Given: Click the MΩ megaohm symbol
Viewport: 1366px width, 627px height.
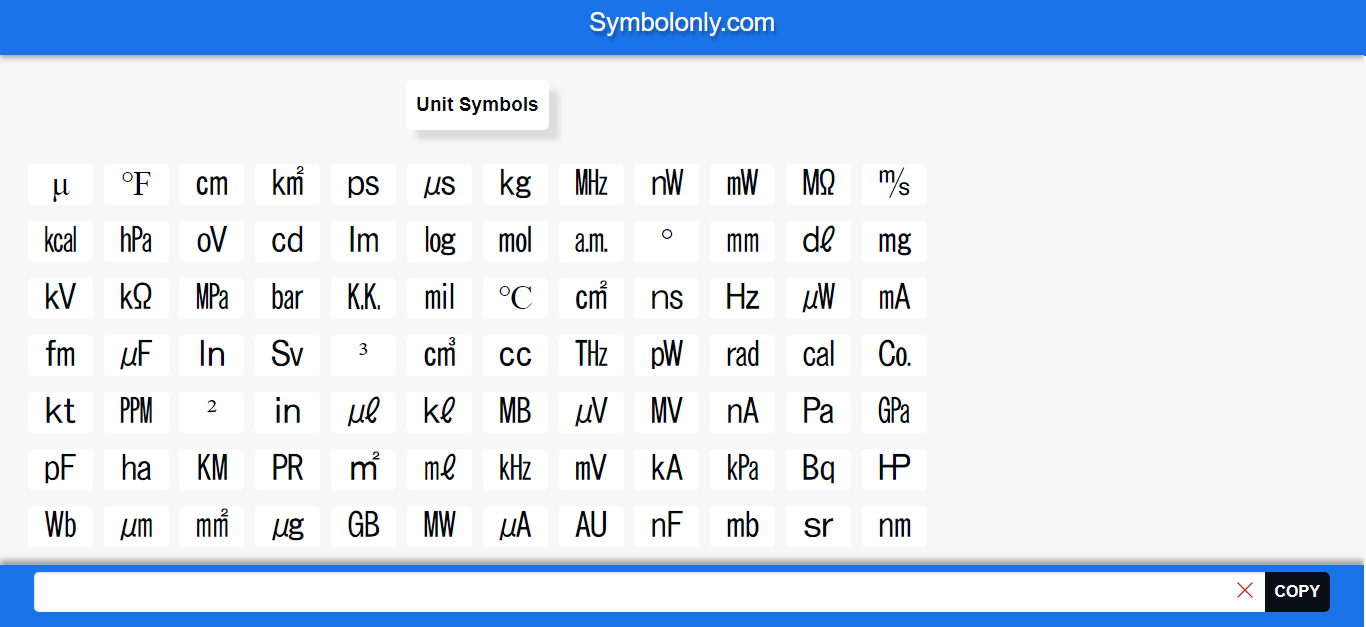Looking at the screenshot, I should click(818, 184).
